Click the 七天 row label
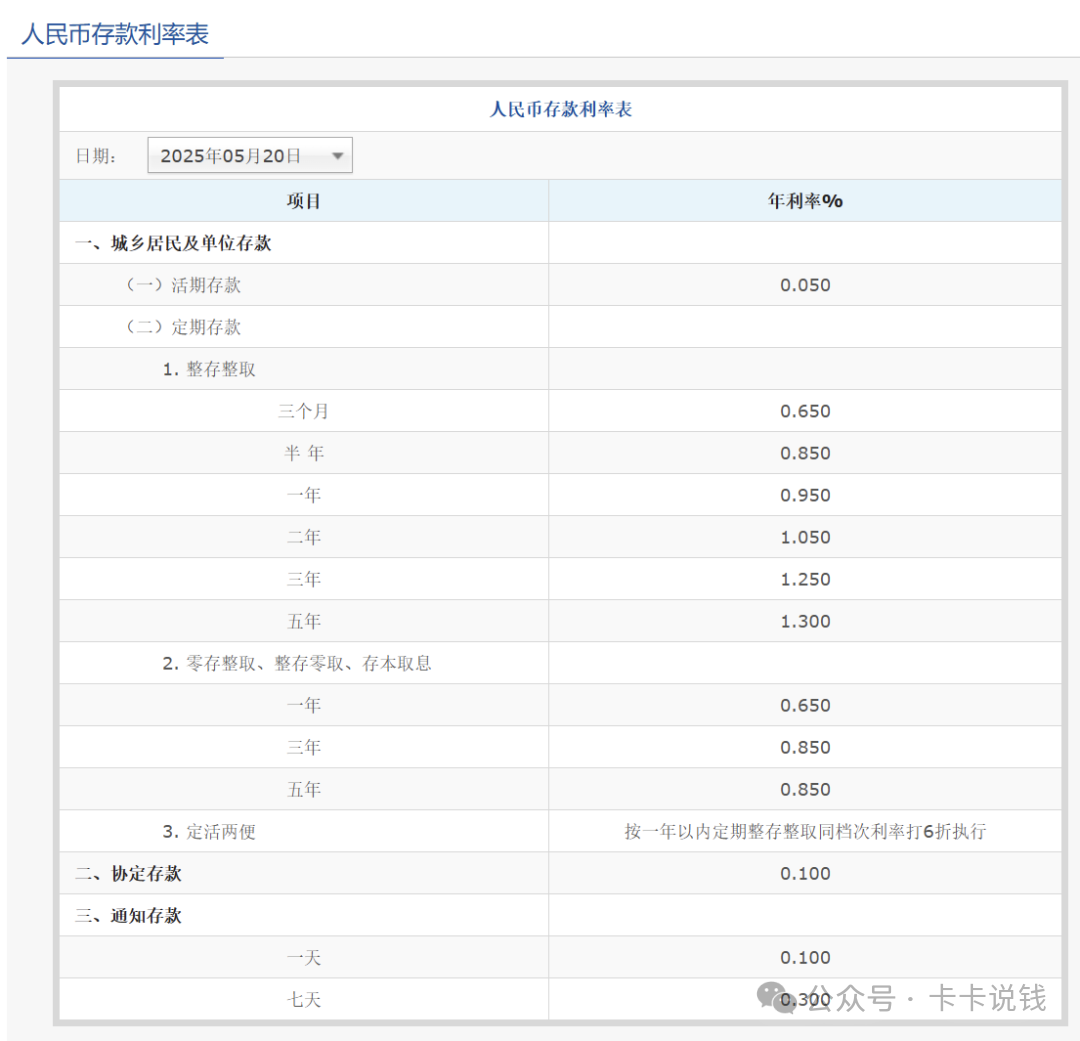This screenshot has height=1041, width=1080. pyautogui.click(x=304, y=1000)
